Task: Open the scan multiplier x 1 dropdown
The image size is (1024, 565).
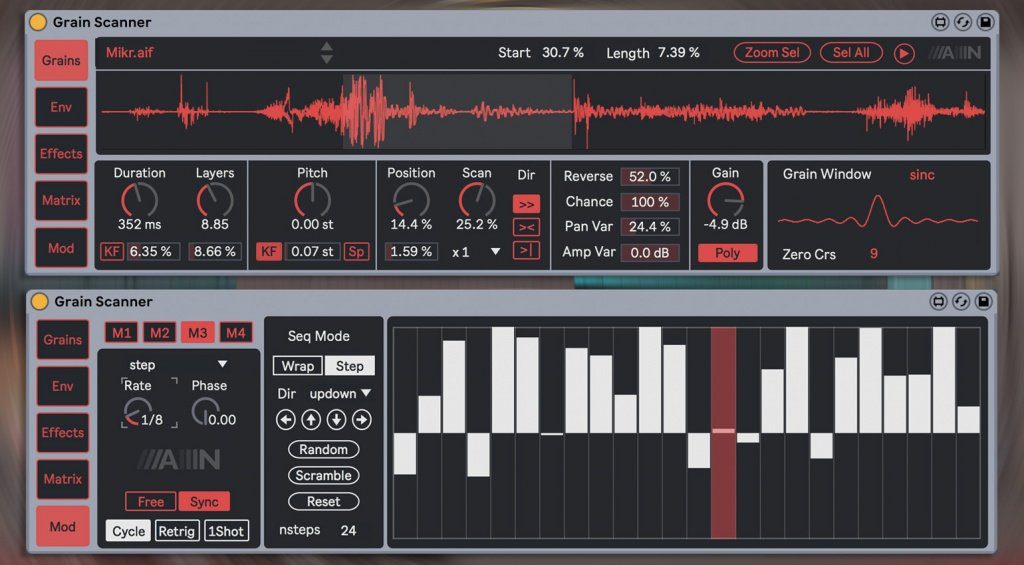Action: click(477, 251)
